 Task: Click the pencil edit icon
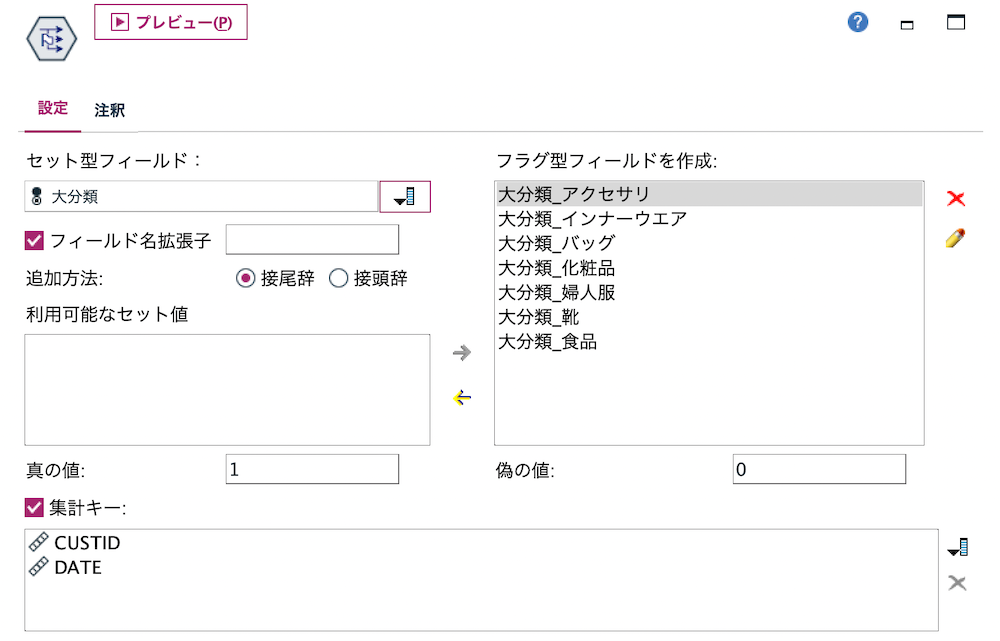click(956, 239)
